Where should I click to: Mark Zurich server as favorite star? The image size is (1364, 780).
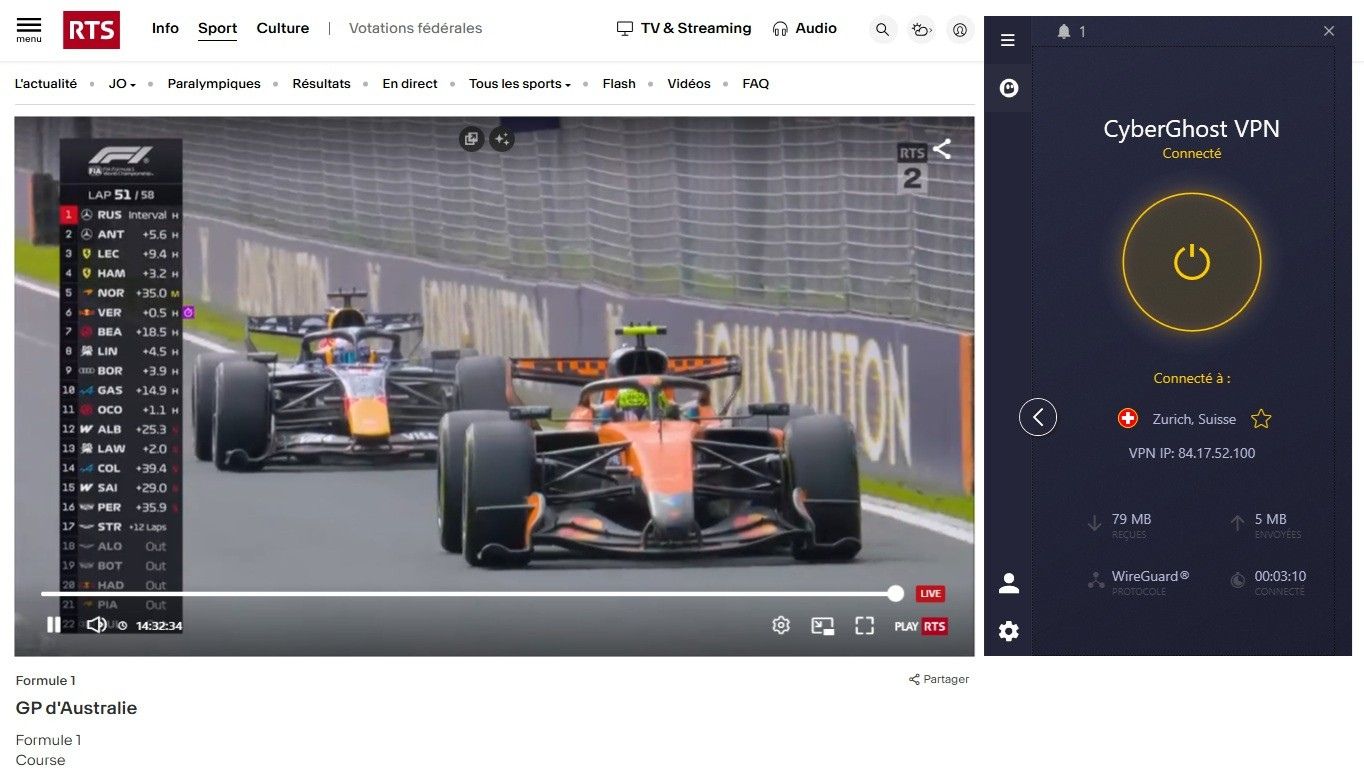[1261, 419]
